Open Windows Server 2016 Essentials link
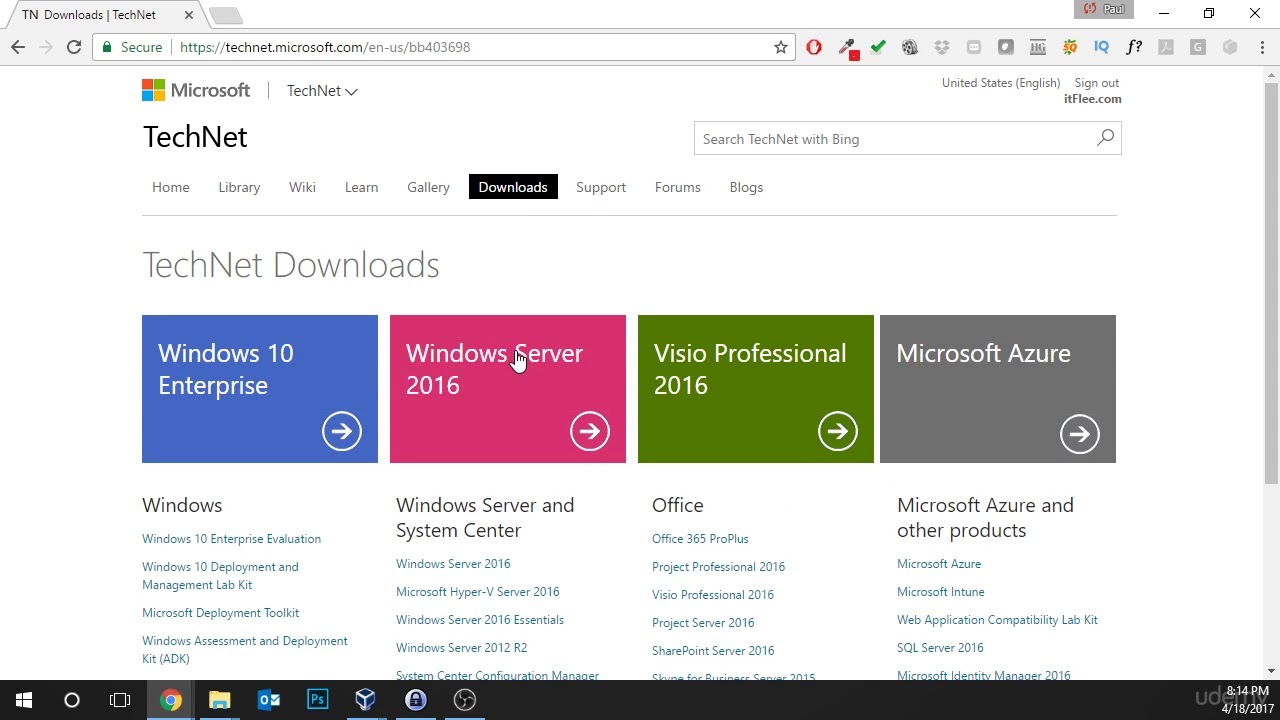 480,620
